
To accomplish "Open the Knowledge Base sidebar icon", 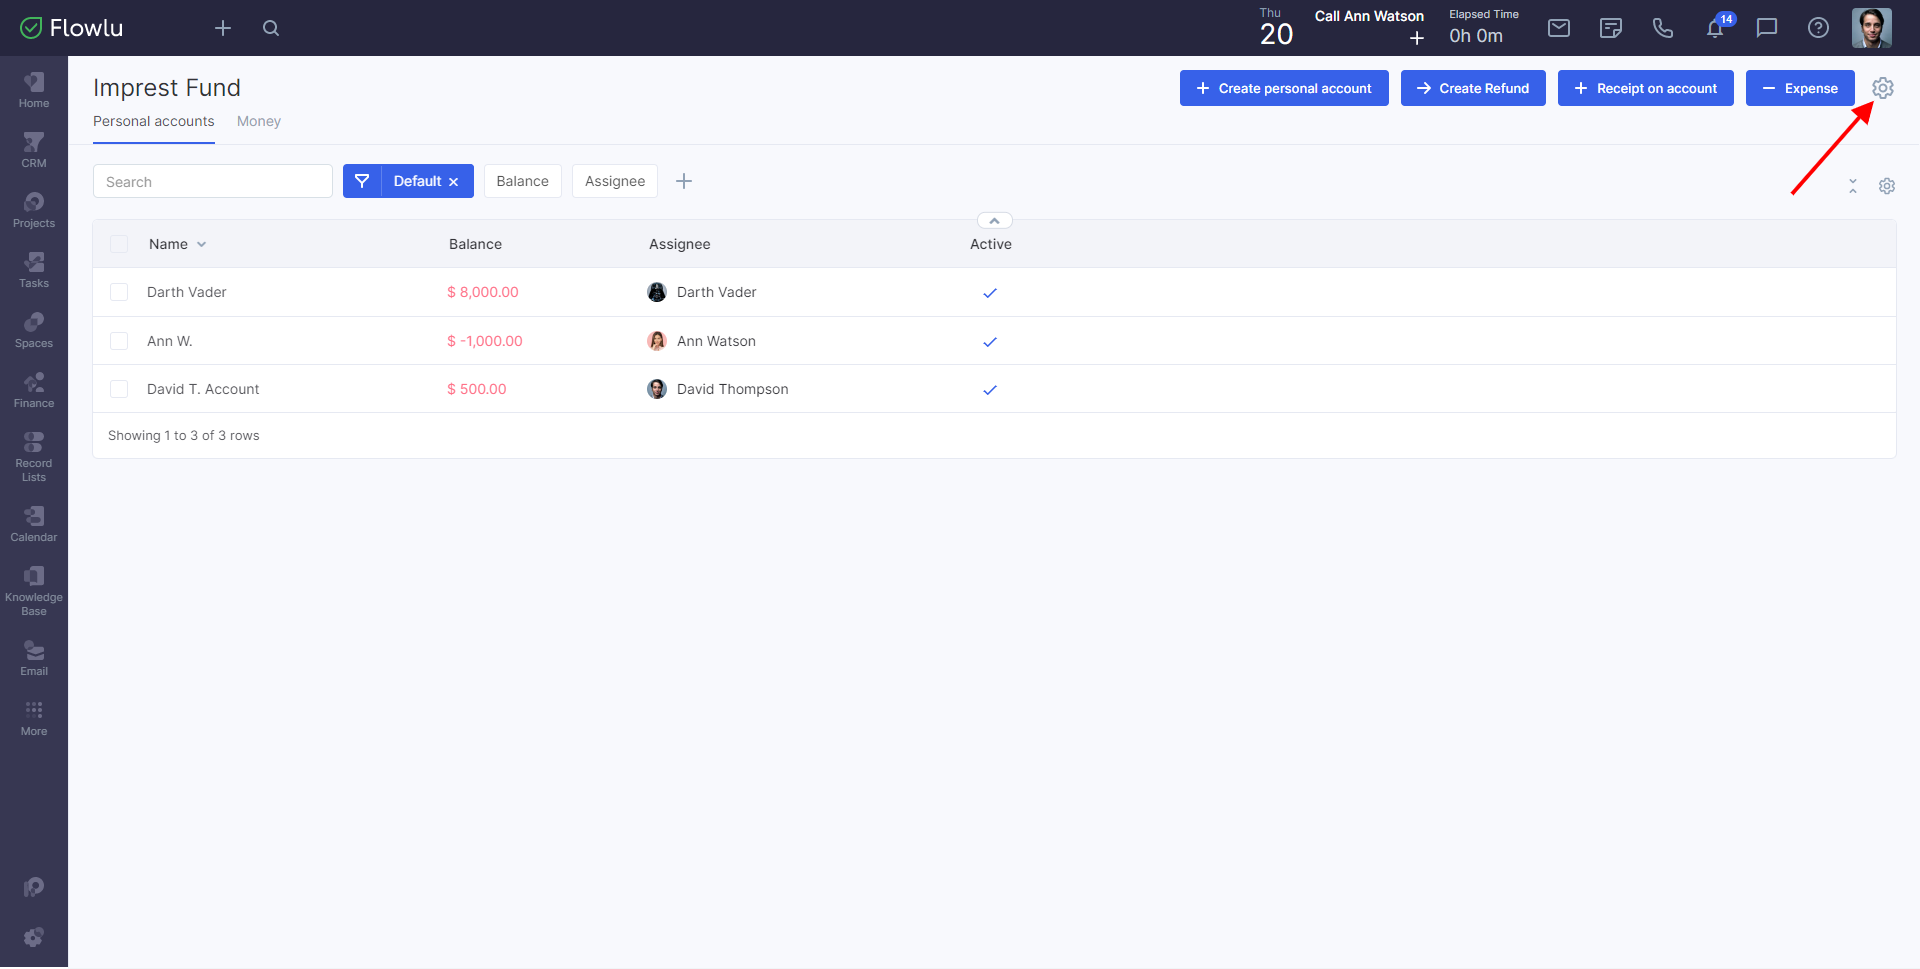I will coord(34,590).
